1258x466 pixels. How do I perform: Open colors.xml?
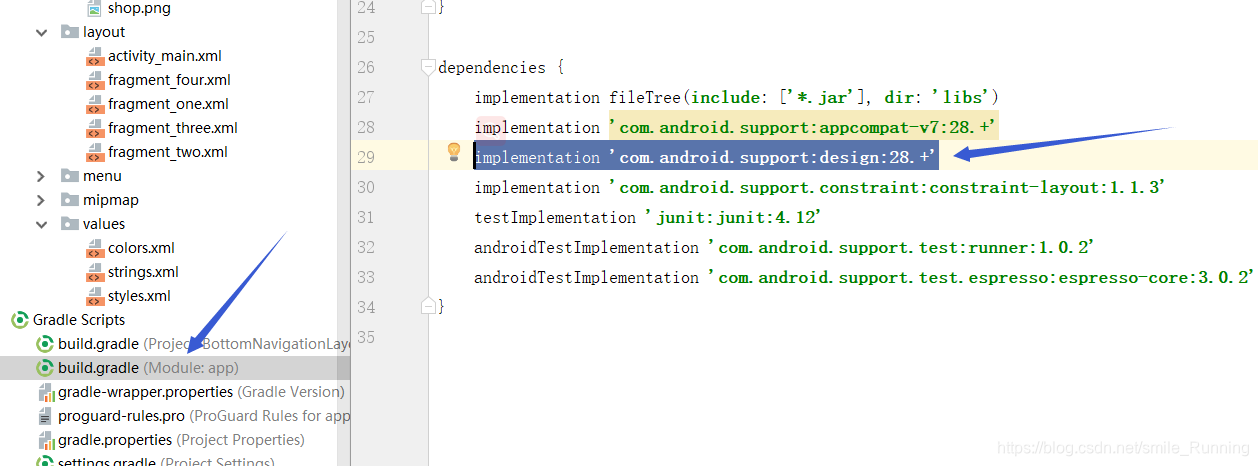click(141, 248)
